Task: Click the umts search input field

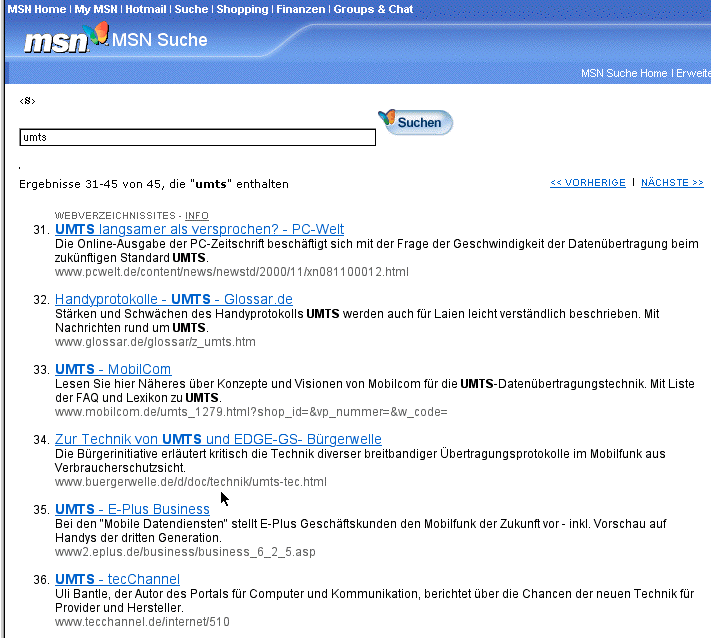Action: click(x=197, y=137)
